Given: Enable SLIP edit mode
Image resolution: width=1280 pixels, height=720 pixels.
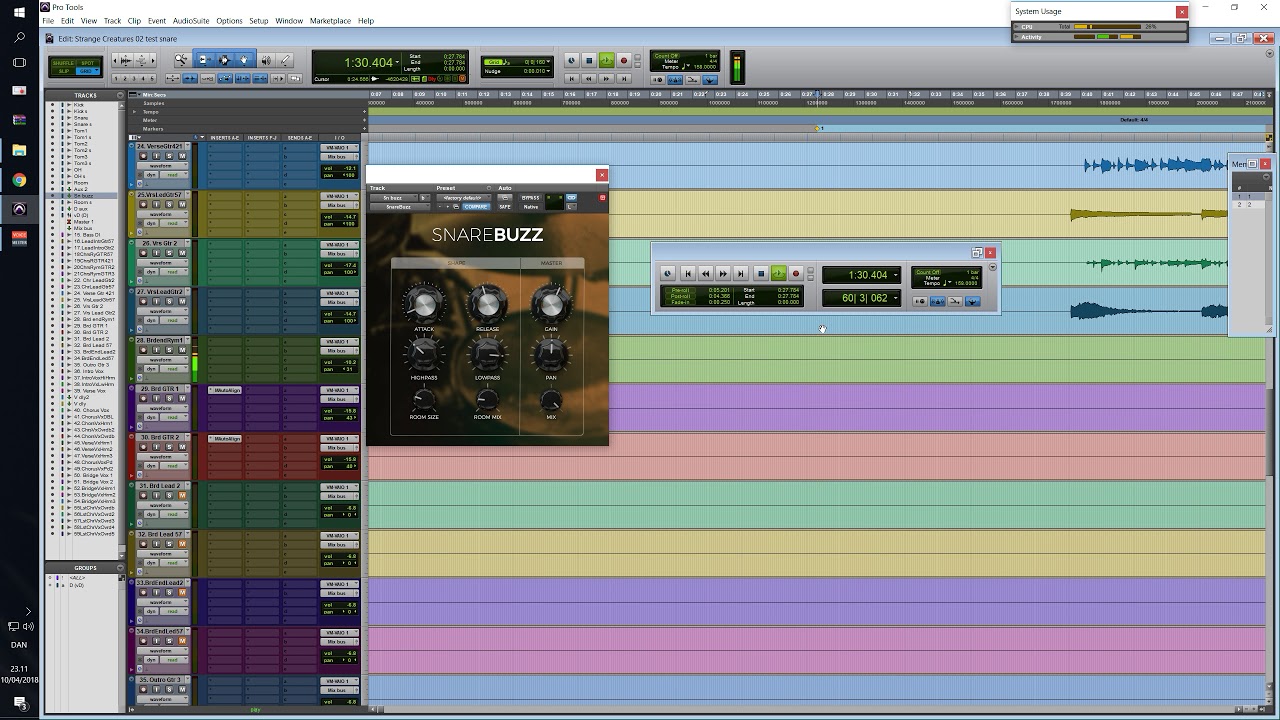Looking at the screenshot, I should pos(63,71).
